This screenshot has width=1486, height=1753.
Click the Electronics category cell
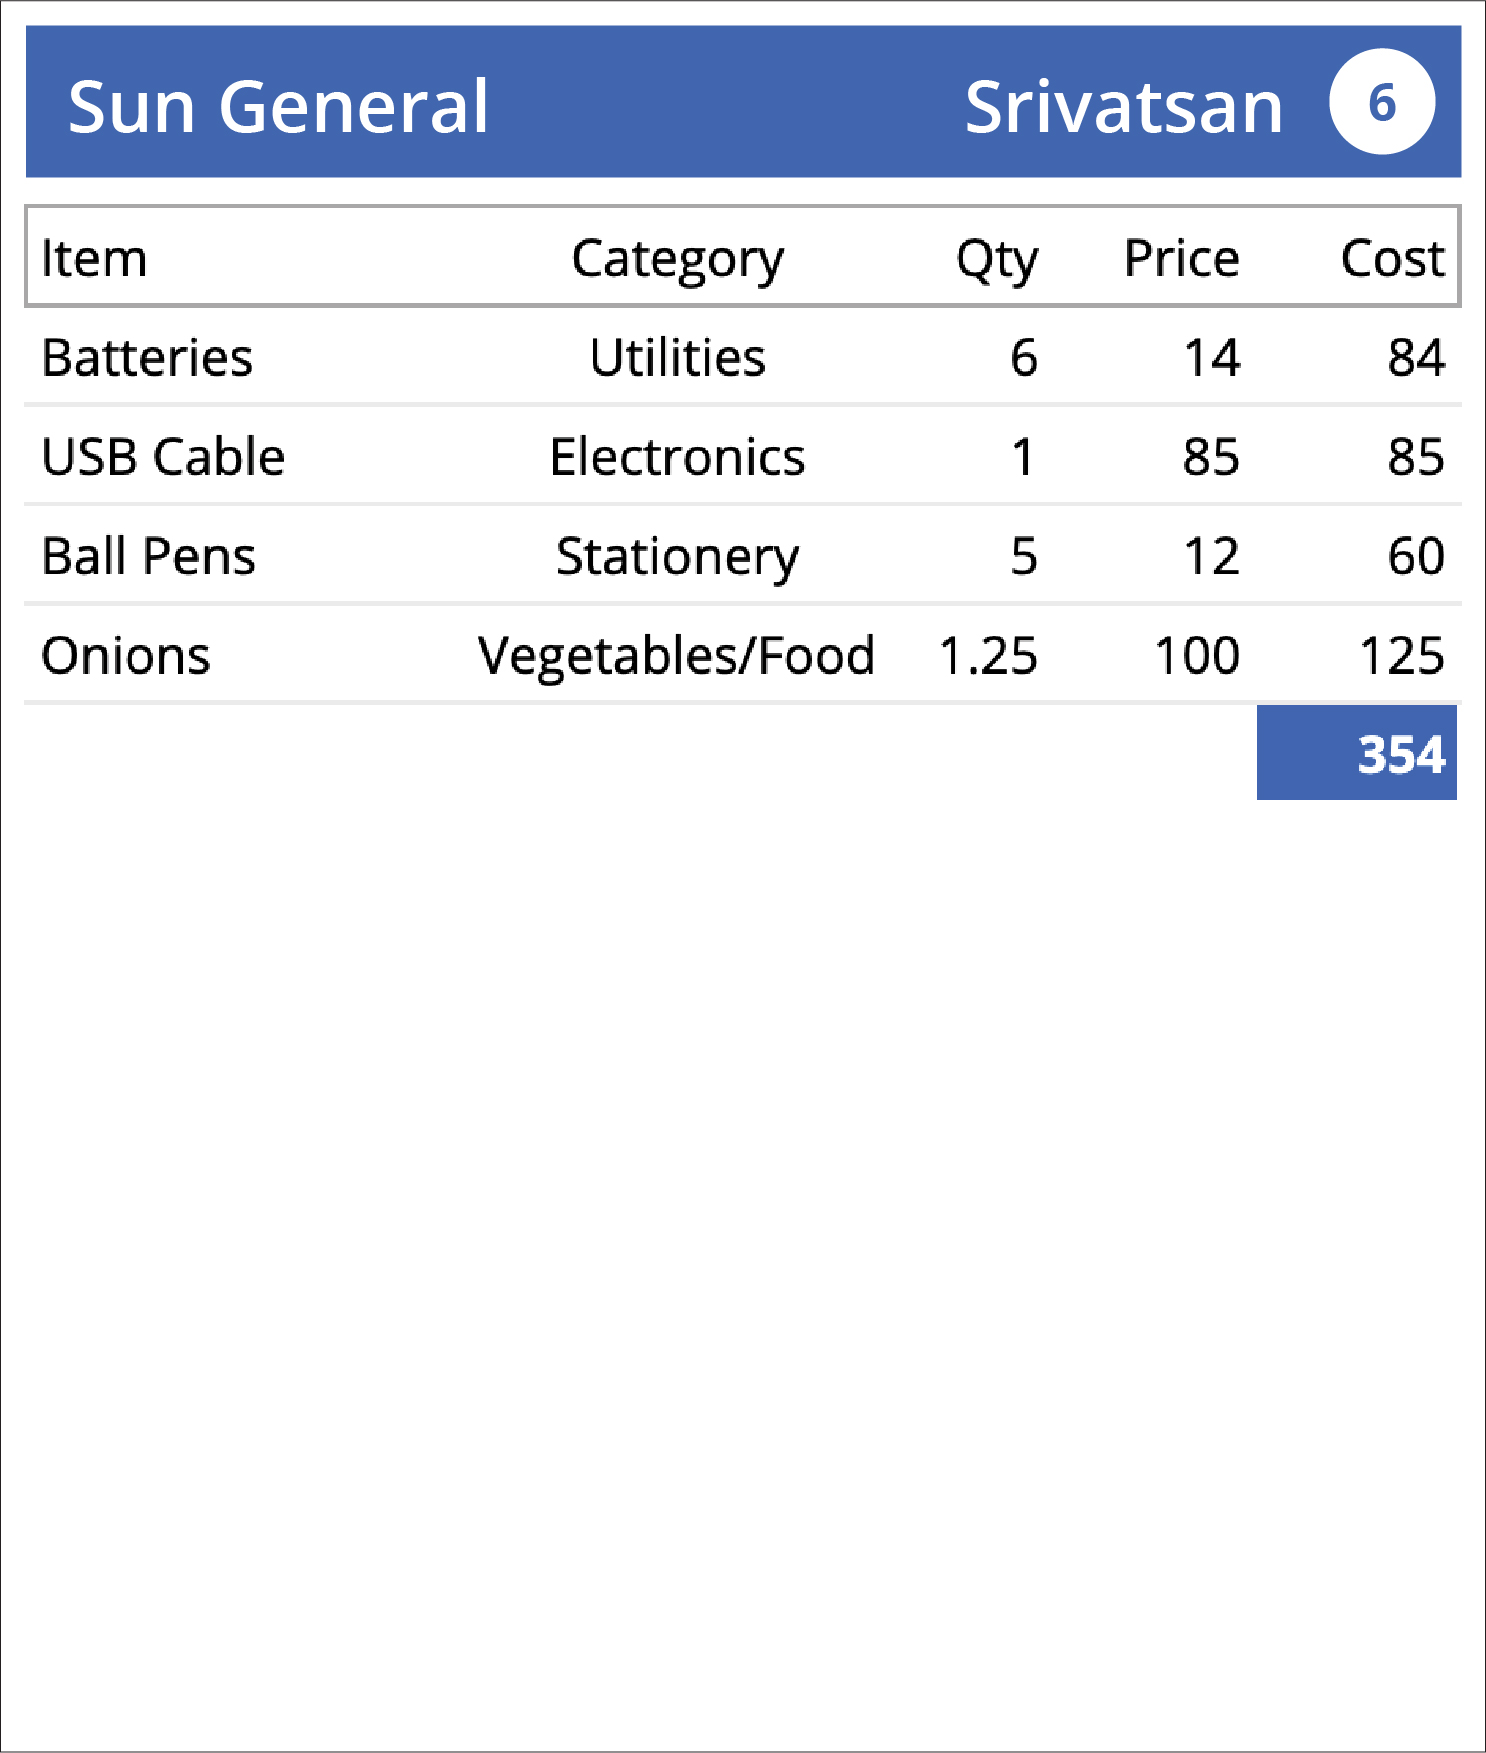coord(678,457)
